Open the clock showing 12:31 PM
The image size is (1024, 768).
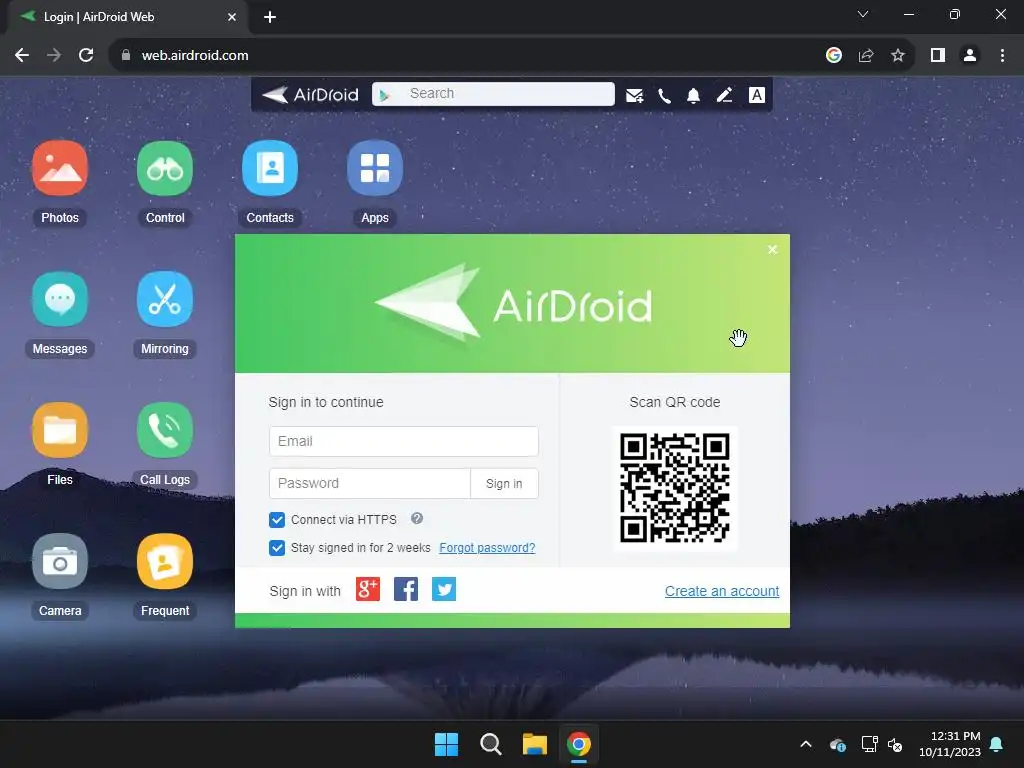(950, 744)
